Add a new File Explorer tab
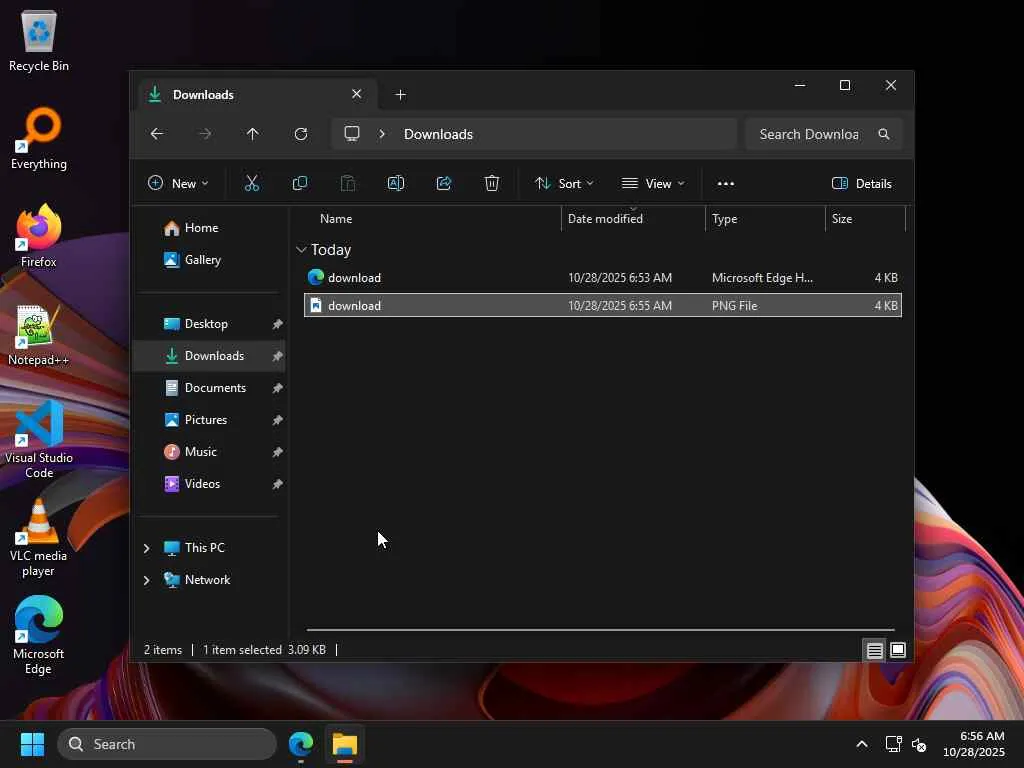The width and height of the screenshot is (1024, 768). pos(401,95)
